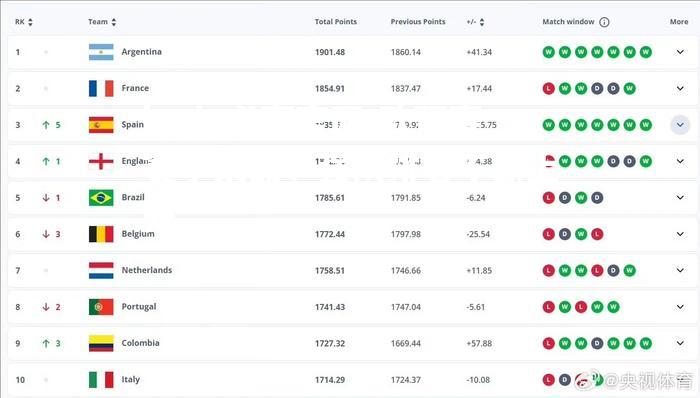The width and height of the screenshot is (700, 398).
Task: Sort table by RK column arrows
Action: [x=30, y=22]
